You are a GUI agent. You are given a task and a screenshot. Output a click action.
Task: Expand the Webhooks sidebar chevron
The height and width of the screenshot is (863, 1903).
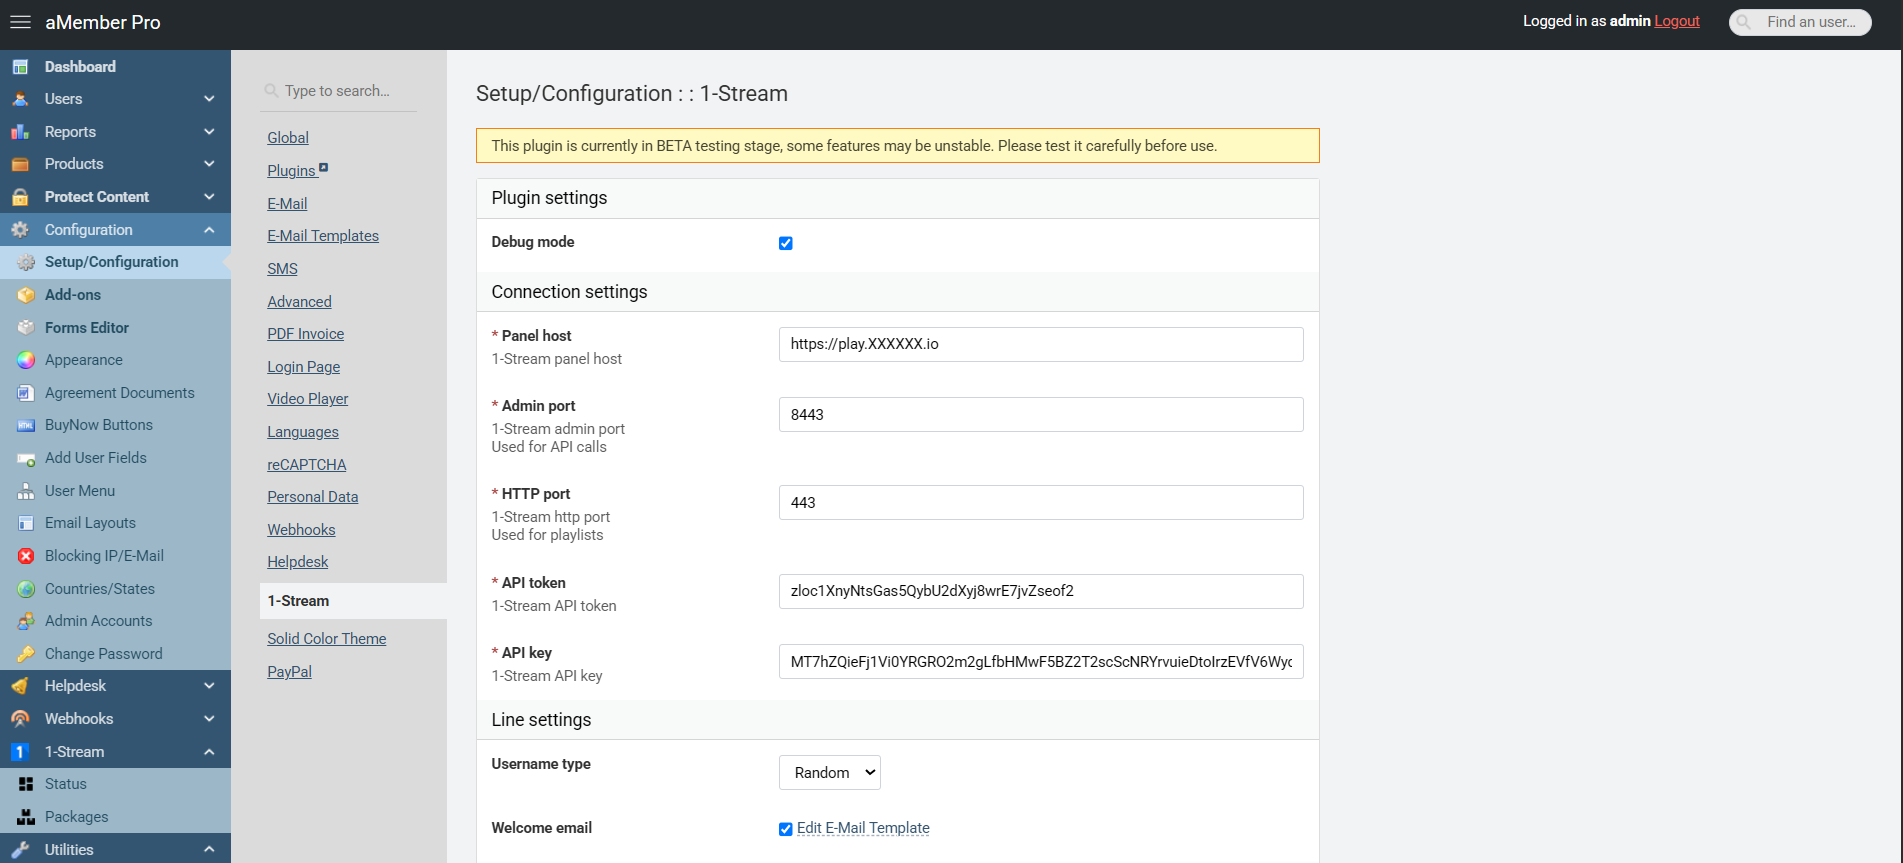tap(209, 719)
